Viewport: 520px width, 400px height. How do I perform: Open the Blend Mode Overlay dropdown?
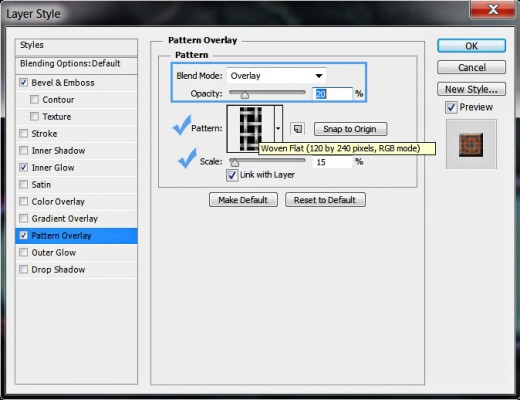point(276,76)
